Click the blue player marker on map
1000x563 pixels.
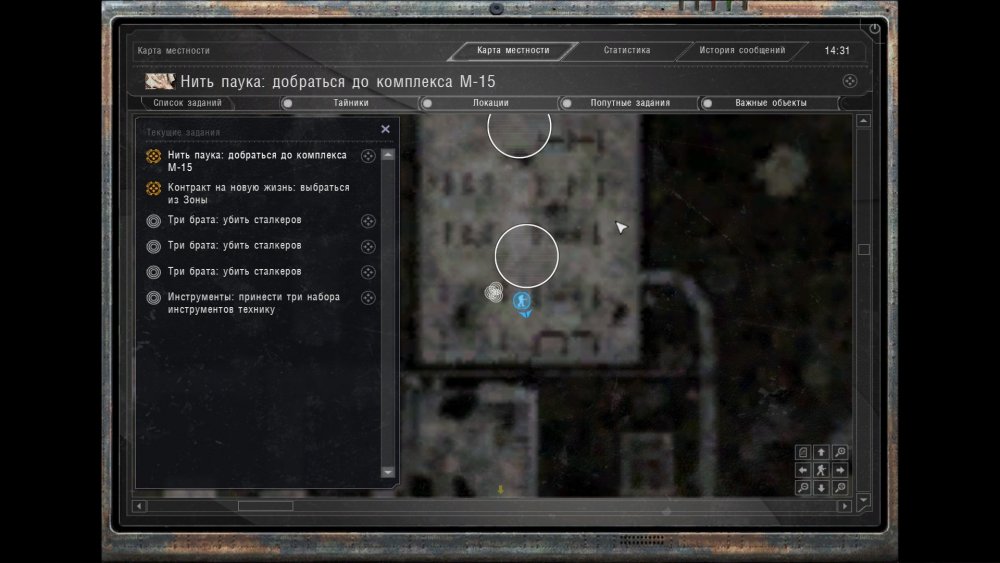pyautogui.click(x=522, y=300)
